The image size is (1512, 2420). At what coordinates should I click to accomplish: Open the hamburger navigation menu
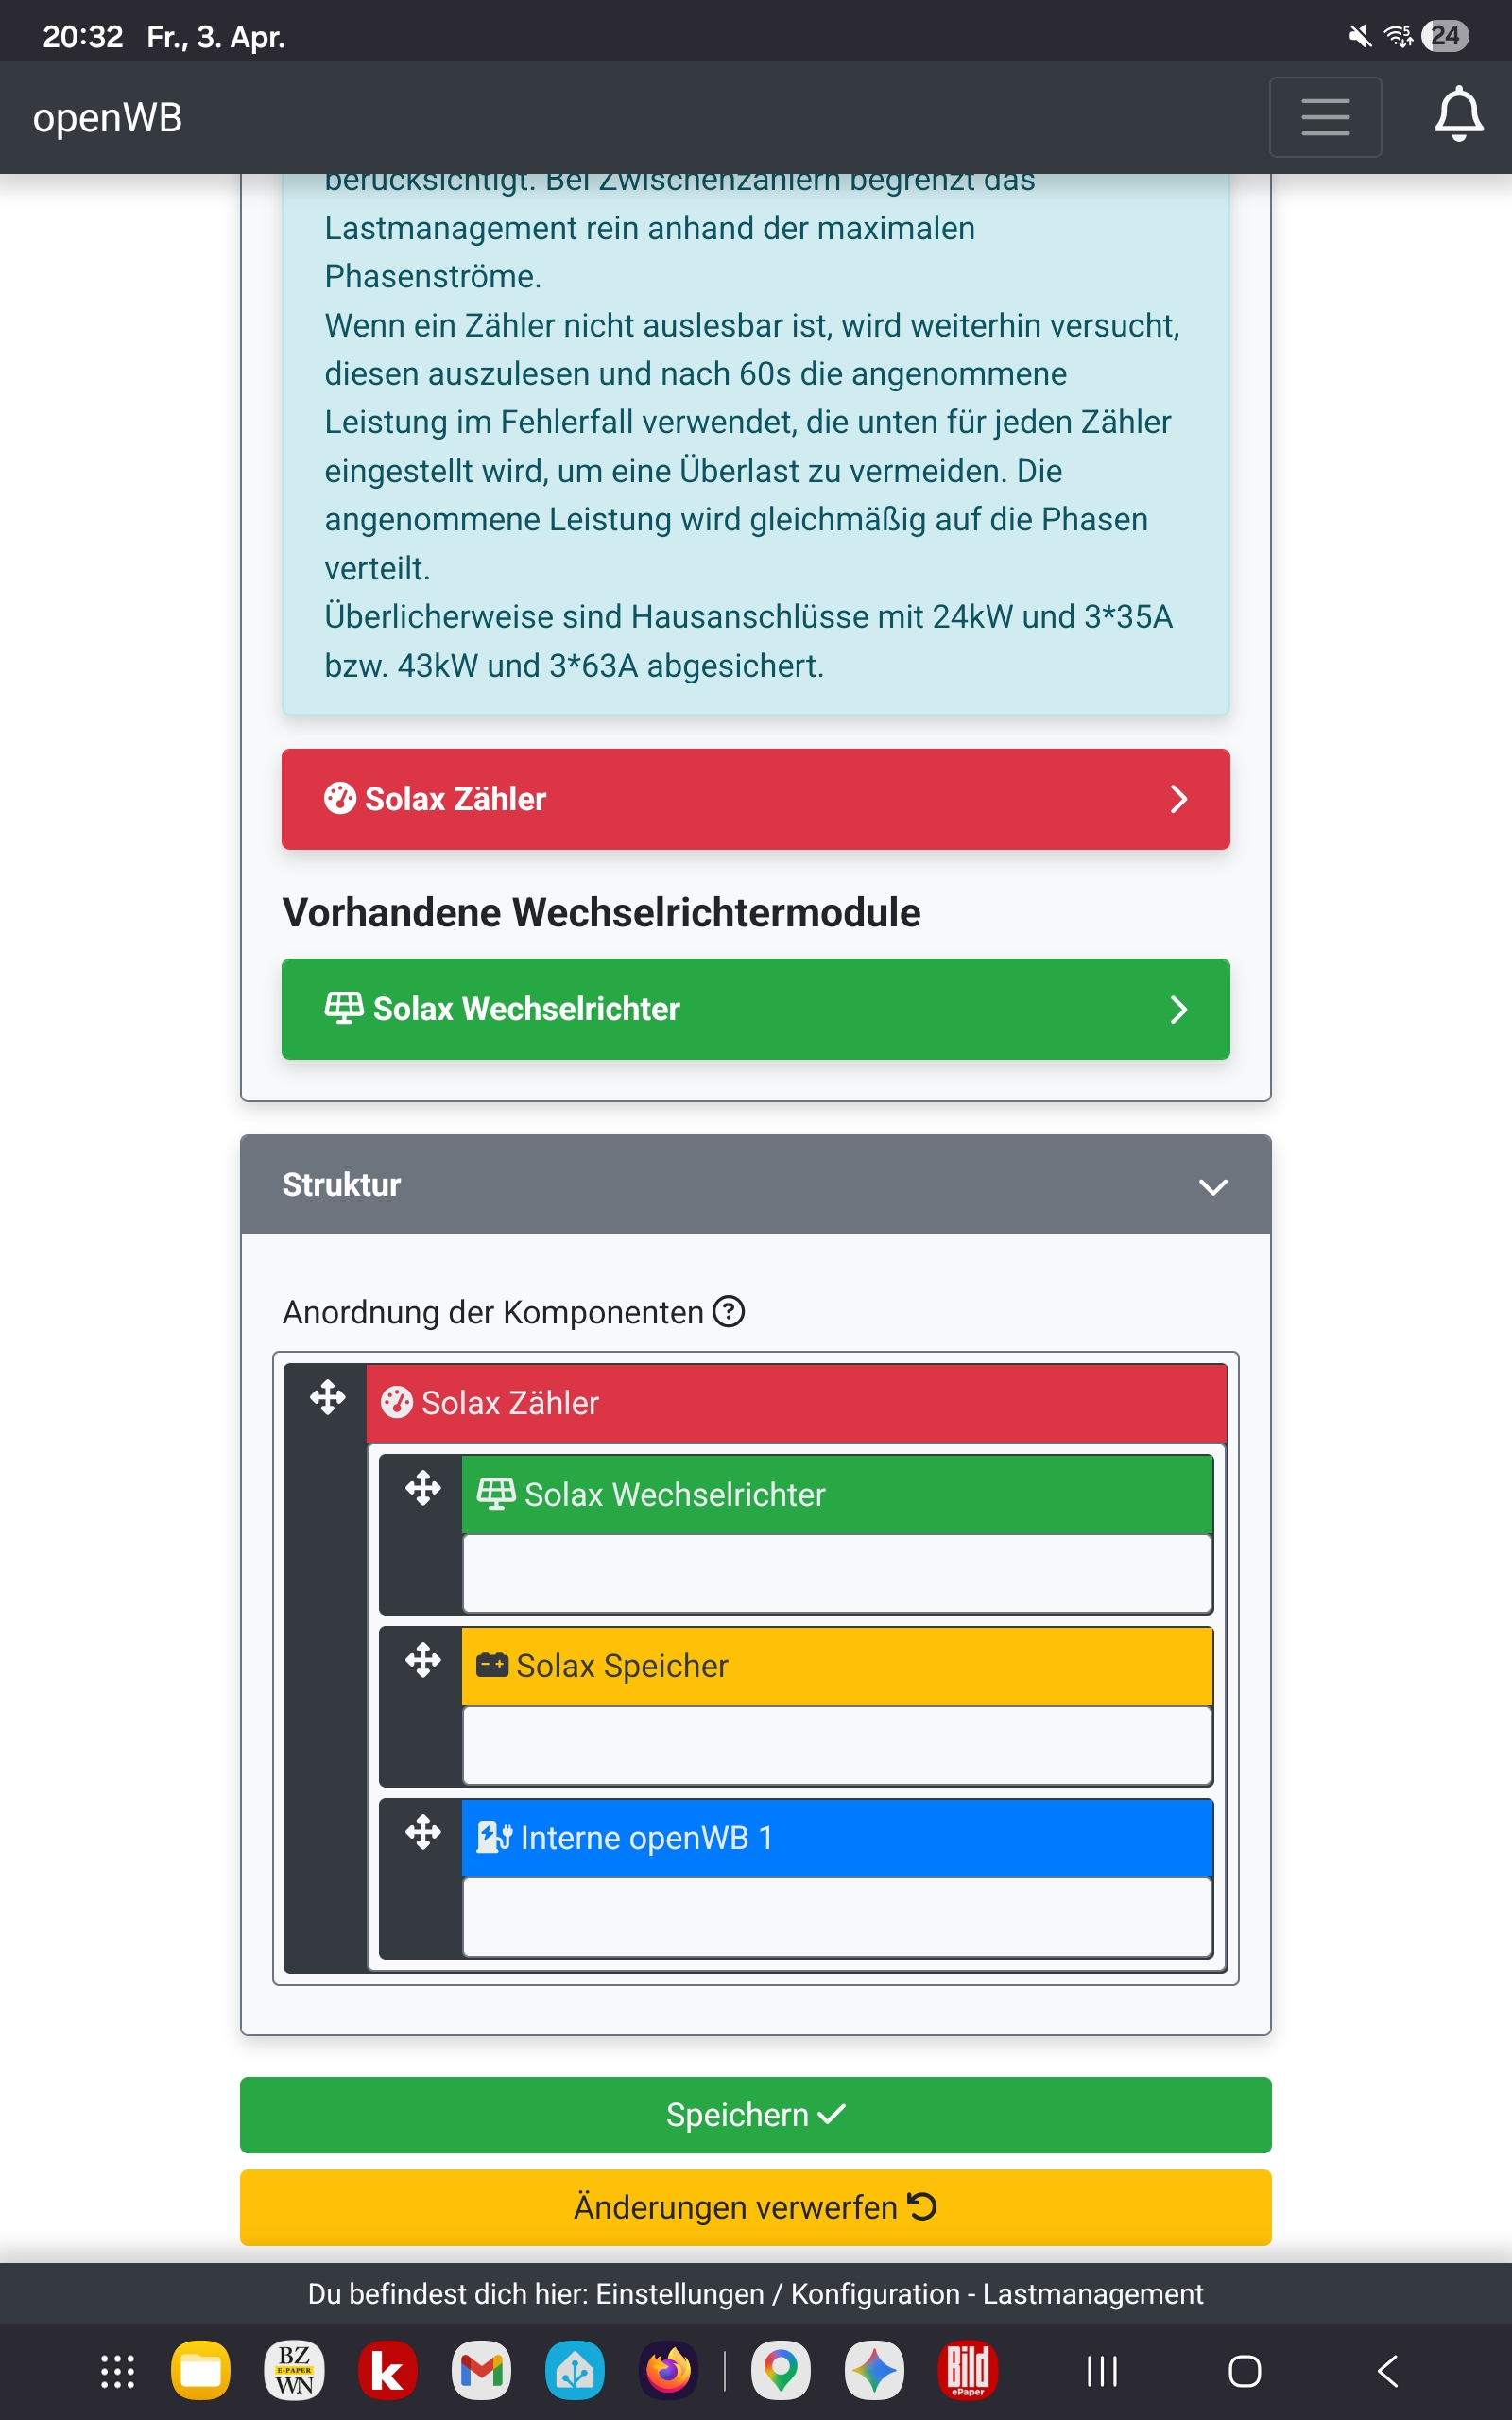click(1325, 117)
